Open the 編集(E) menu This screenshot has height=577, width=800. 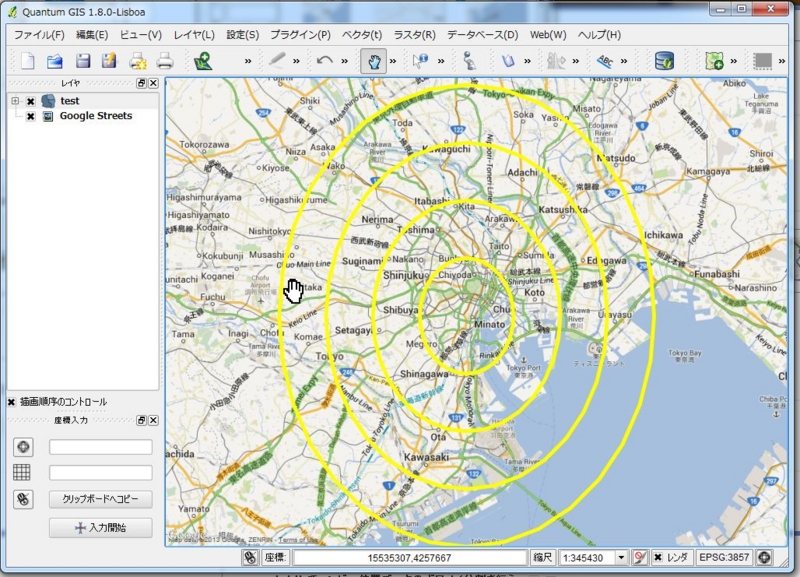(x=92, y=35)
